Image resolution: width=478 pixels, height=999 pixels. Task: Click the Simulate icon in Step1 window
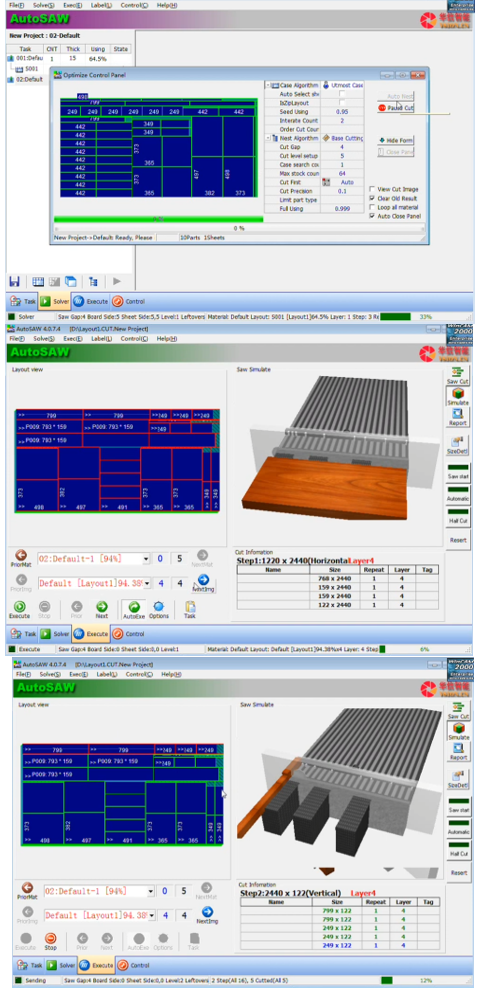pyautogui.click(x=457, y=397)
